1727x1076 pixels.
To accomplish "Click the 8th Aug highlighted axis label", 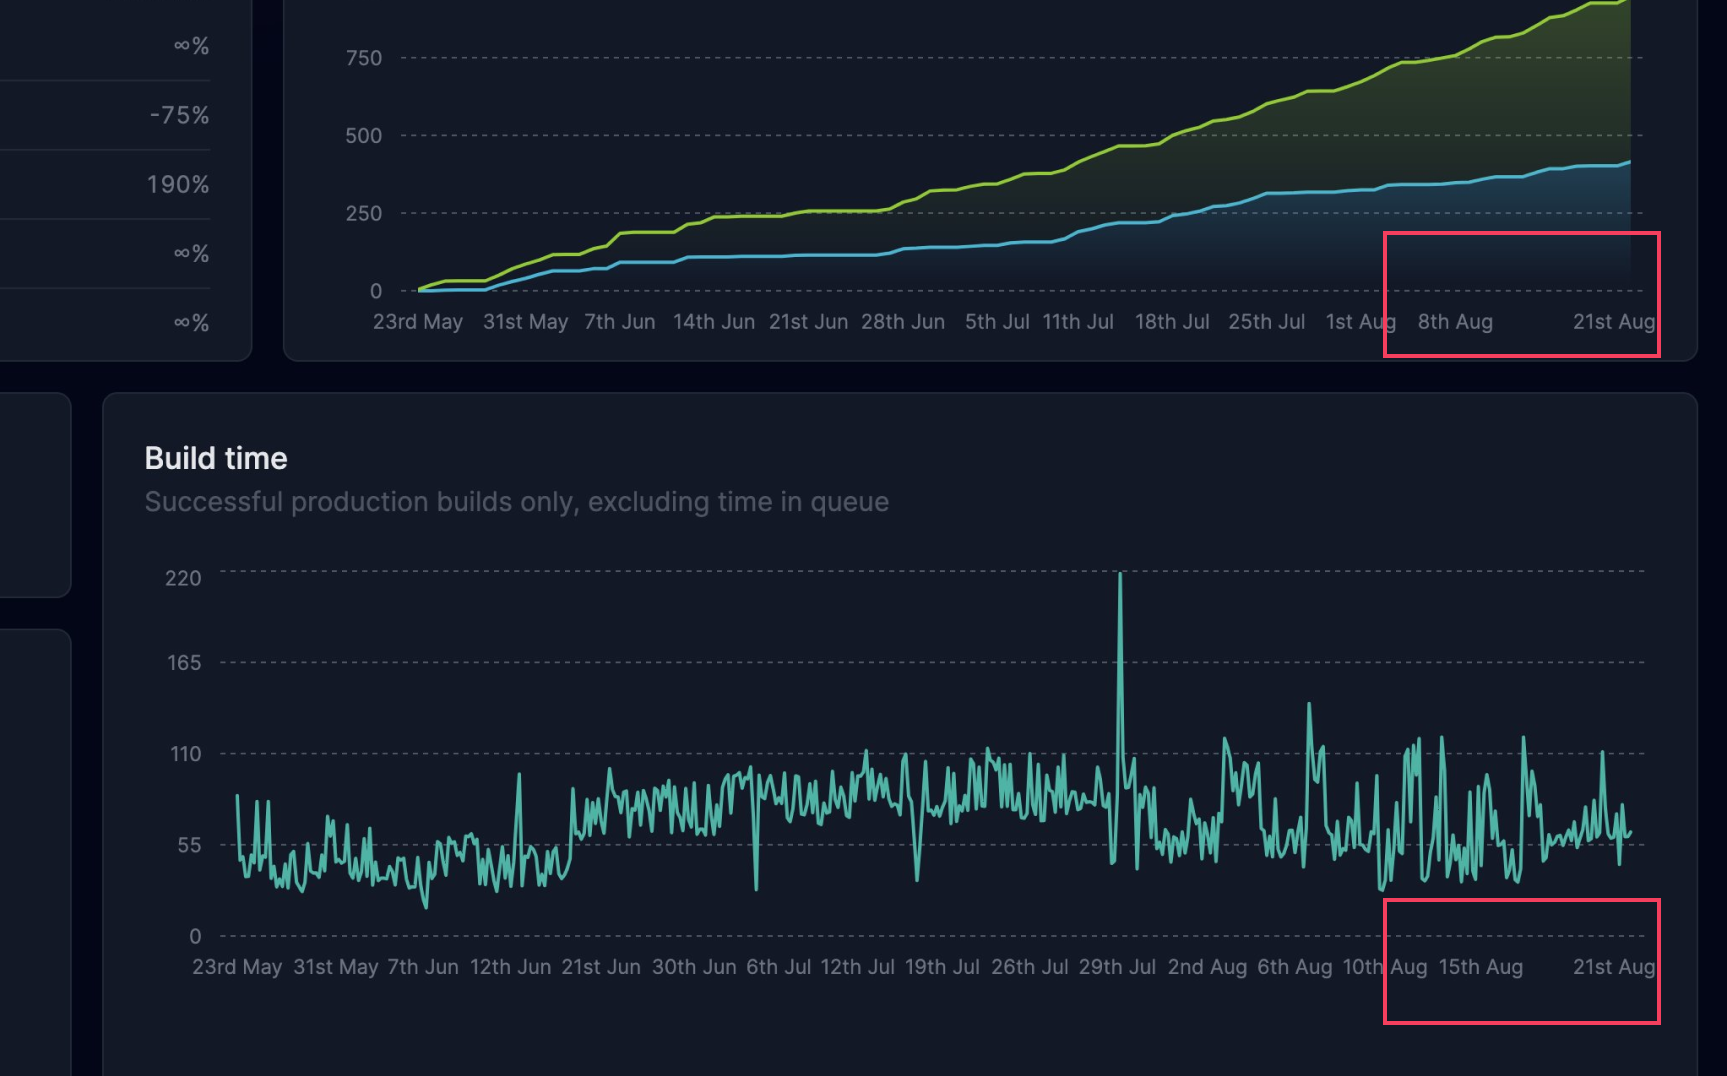I will (1455, 321).
